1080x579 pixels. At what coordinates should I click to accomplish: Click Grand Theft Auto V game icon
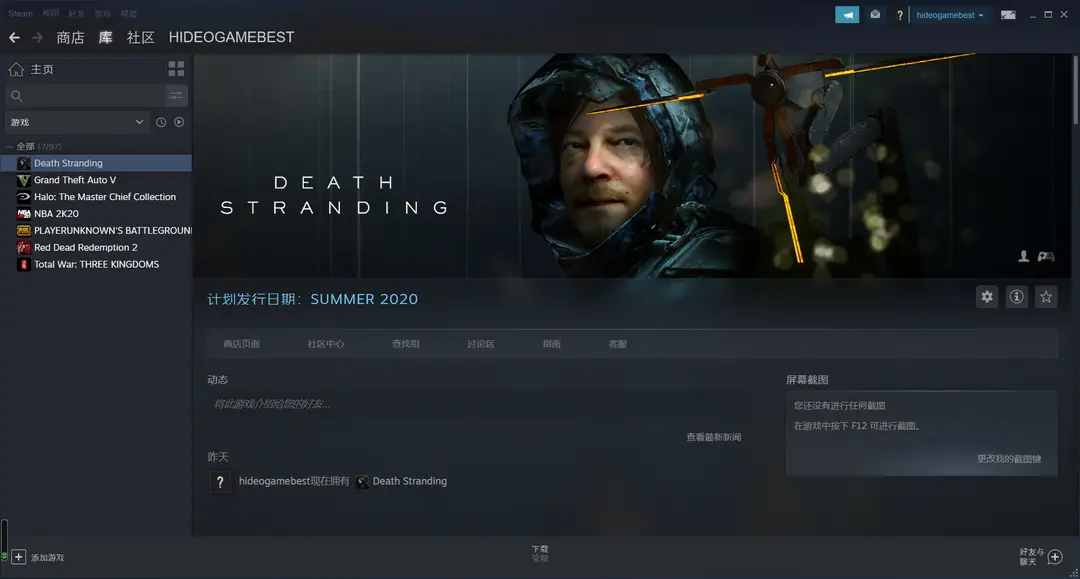[x=24, y=180]
